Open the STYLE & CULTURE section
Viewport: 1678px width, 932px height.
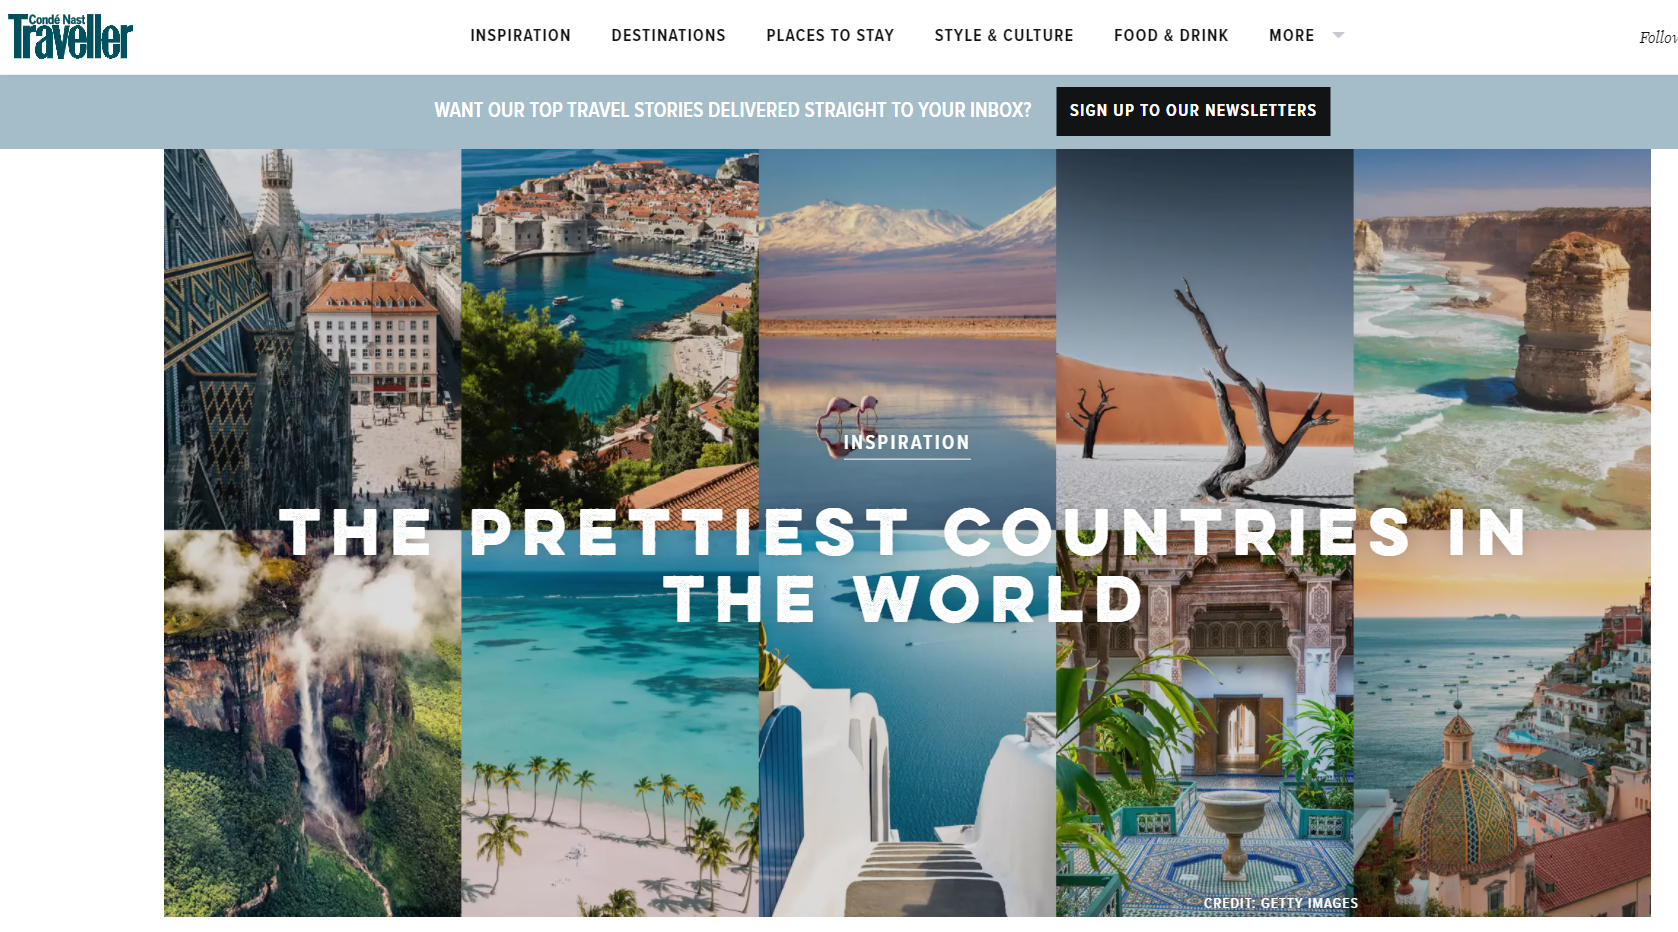click(x=1004, y=35)
